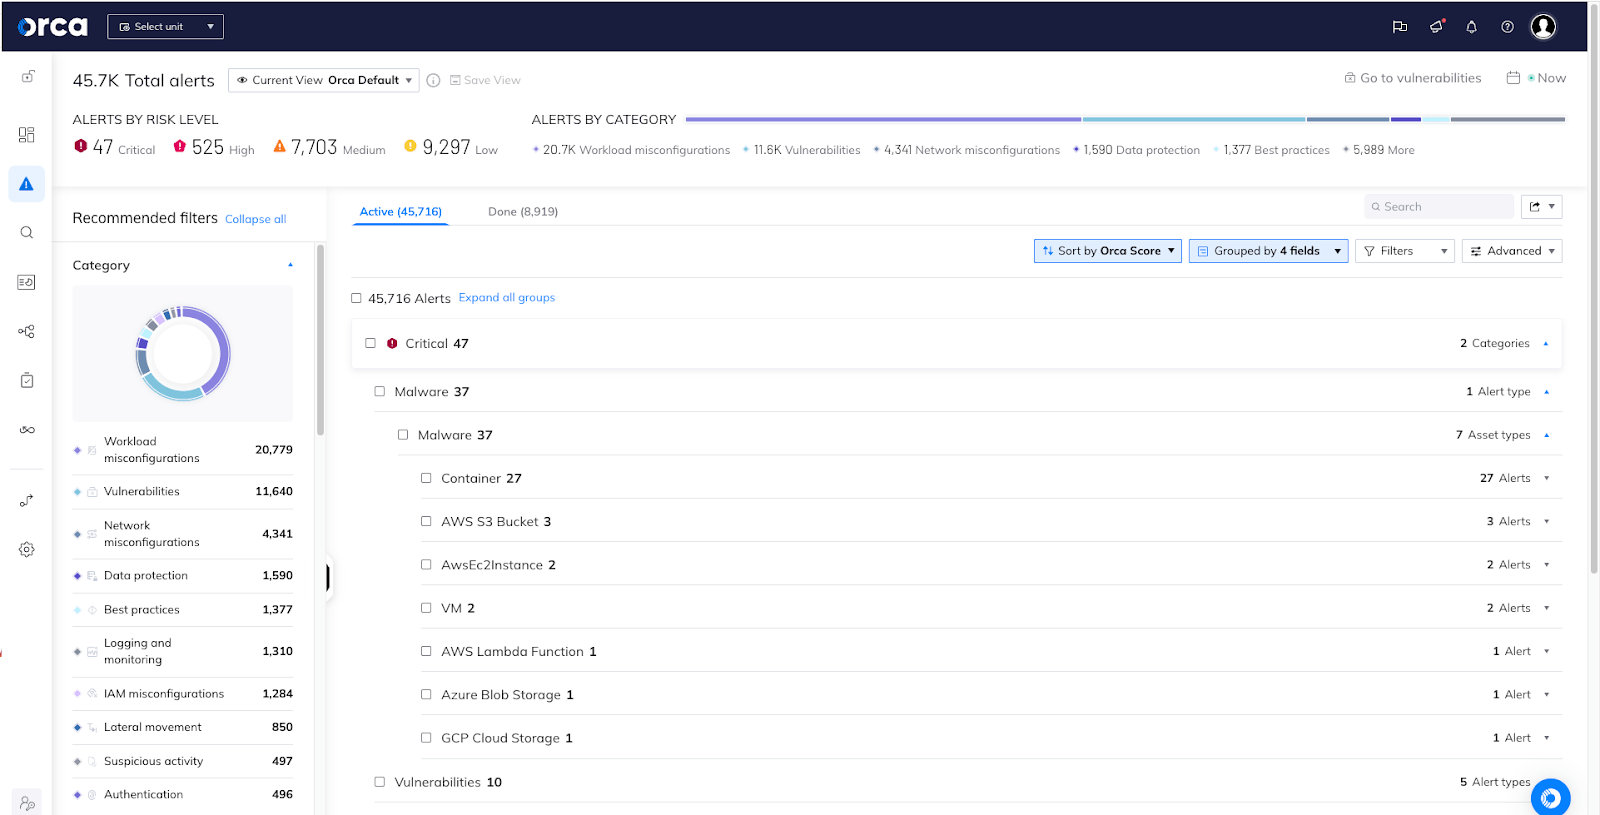
Task: Open the dashboard icon in sidebar
Action: (x=27, y=135)
